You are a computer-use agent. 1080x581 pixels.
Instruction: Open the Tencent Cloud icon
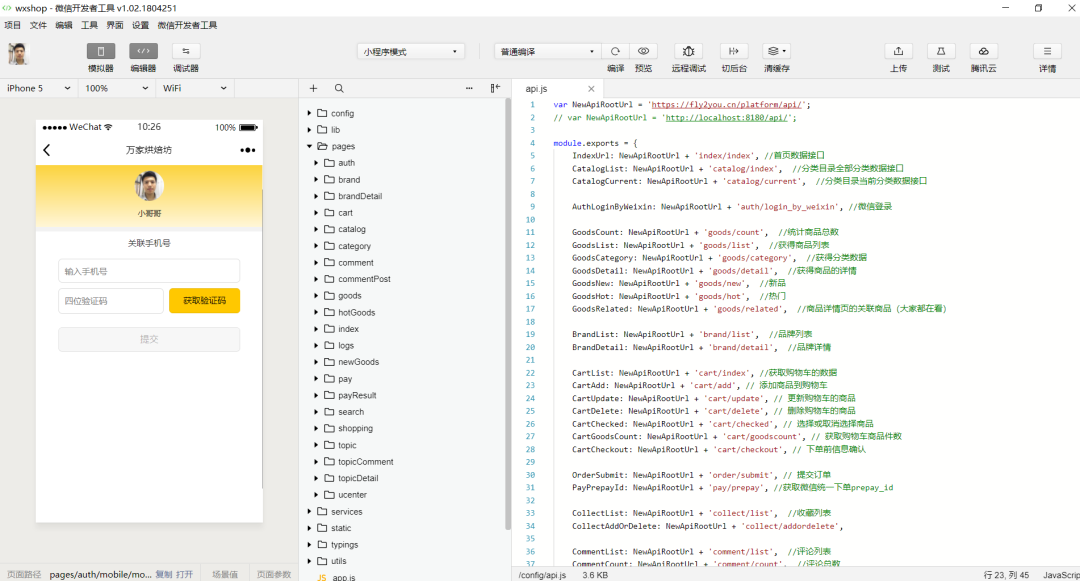pos(983,51)
